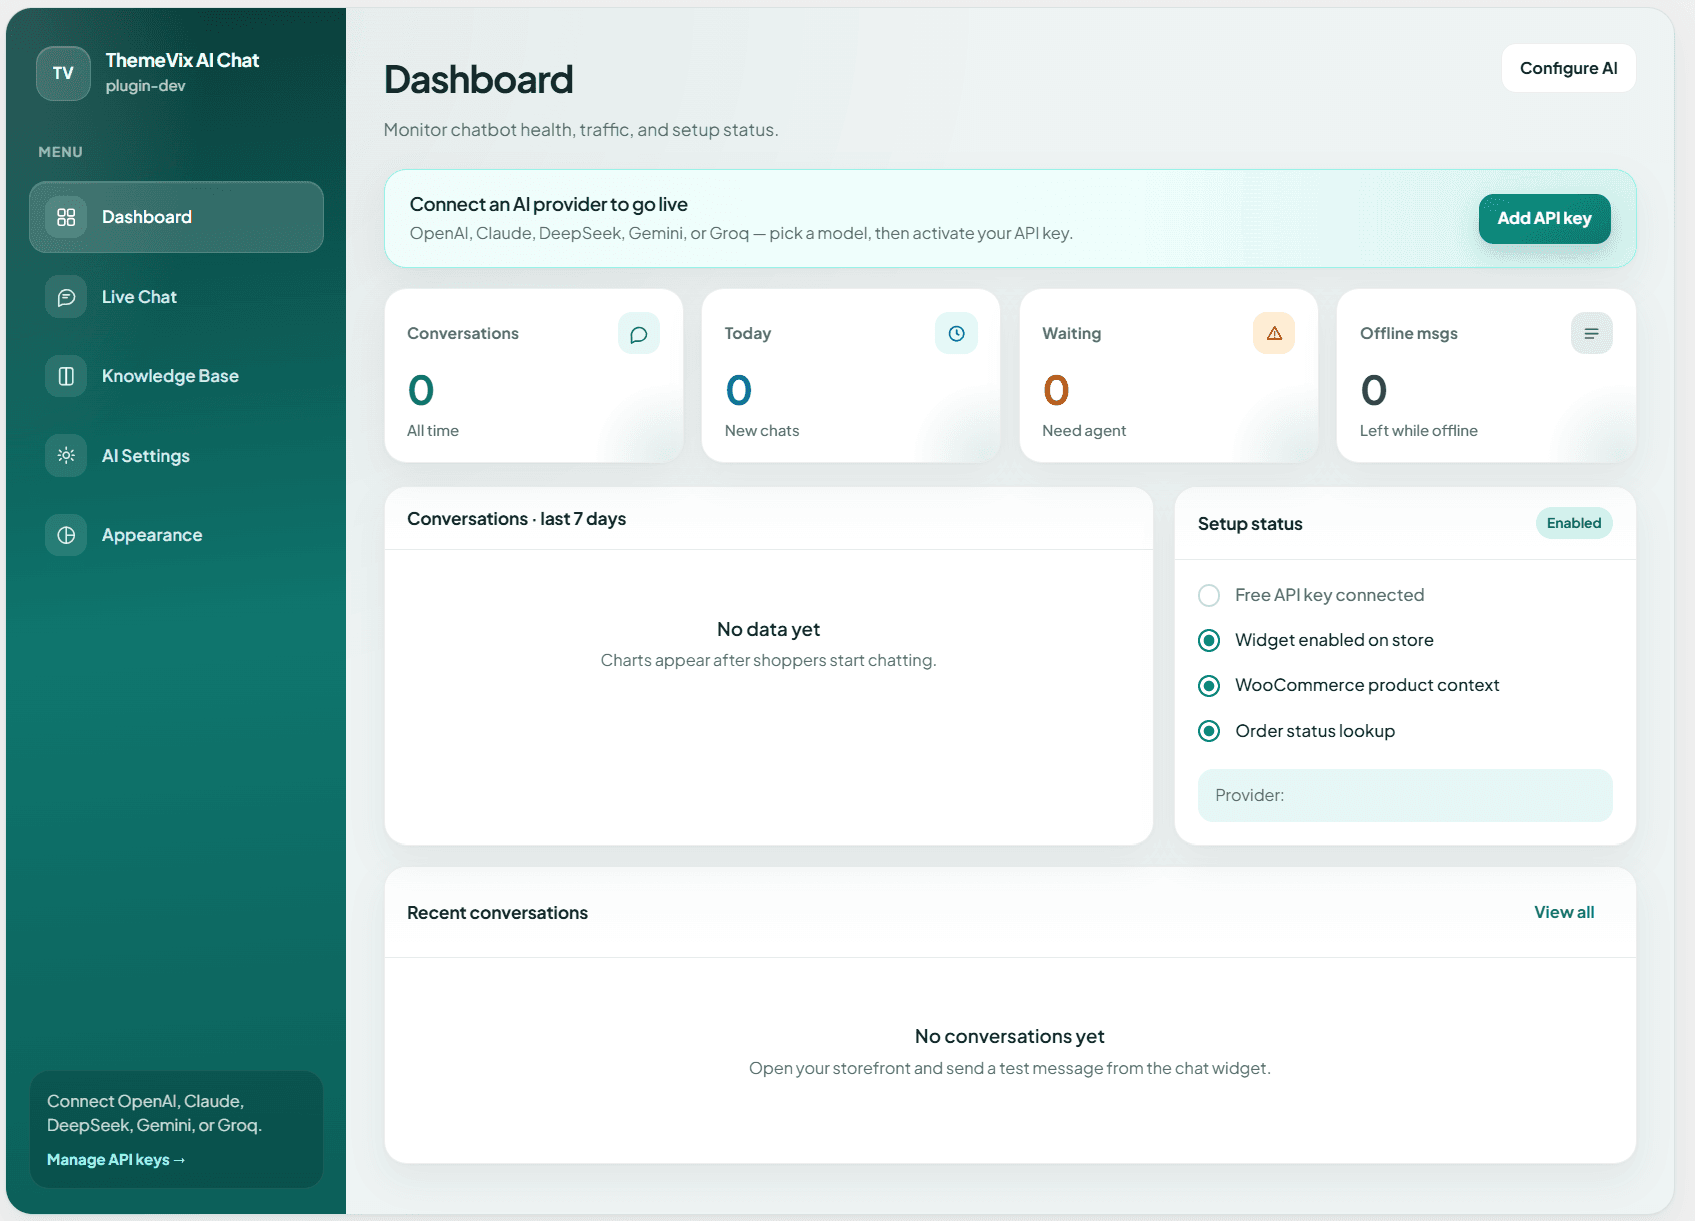
Task: Click the Waiting card warning triangle icon
Action: tap(1274, 334)
